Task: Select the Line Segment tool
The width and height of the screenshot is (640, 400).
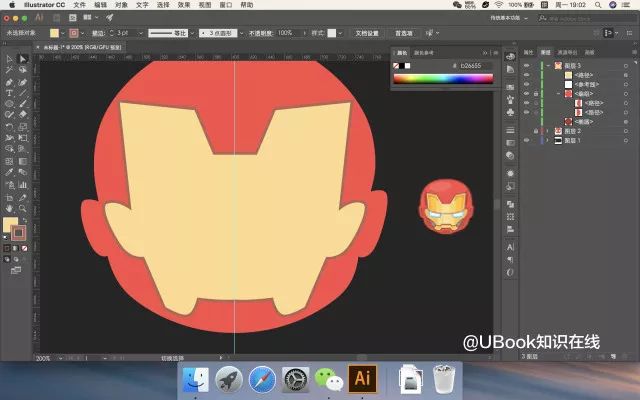Action: pyautogui.click(x=23, y=93)
